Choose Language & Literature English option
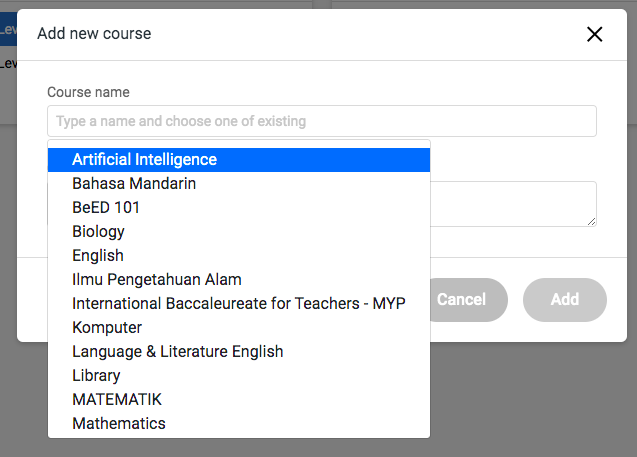This screenshot has width=637, height=457. (239, 351)
